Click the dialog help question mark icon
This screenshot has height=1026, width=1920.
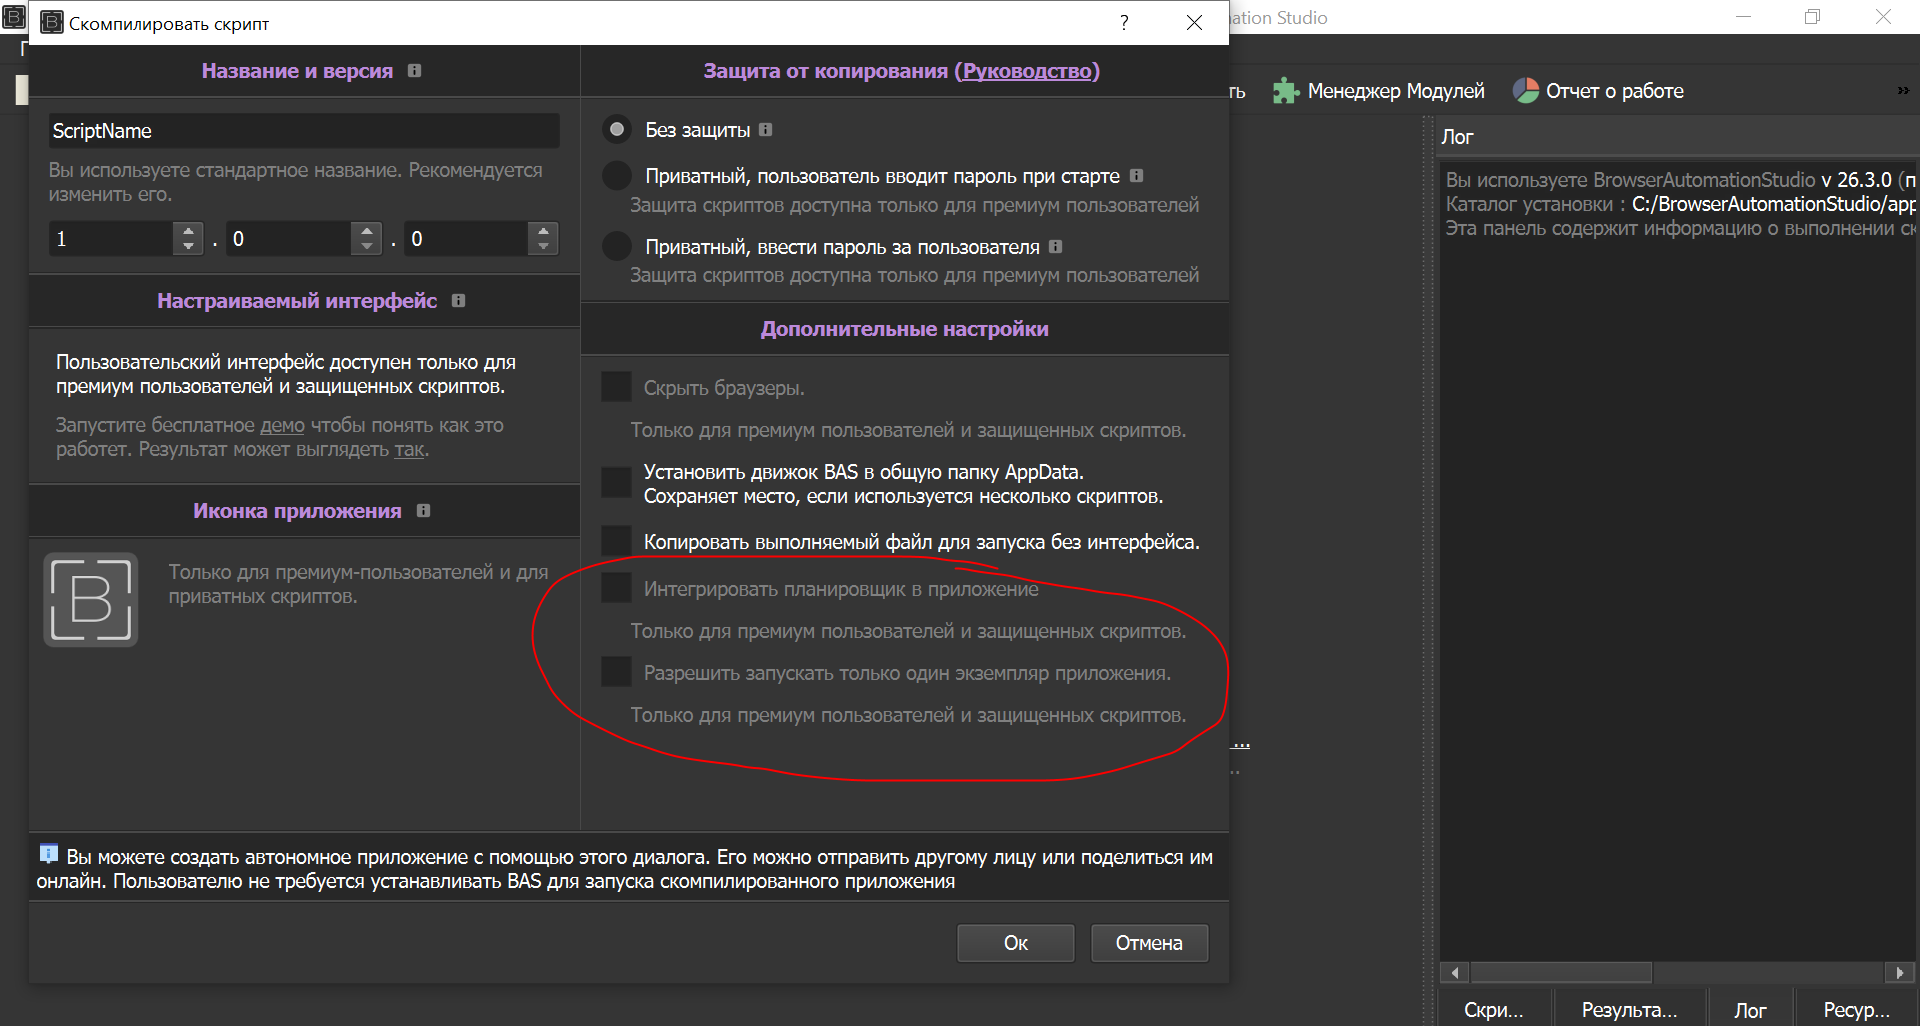coord(1123,22)
